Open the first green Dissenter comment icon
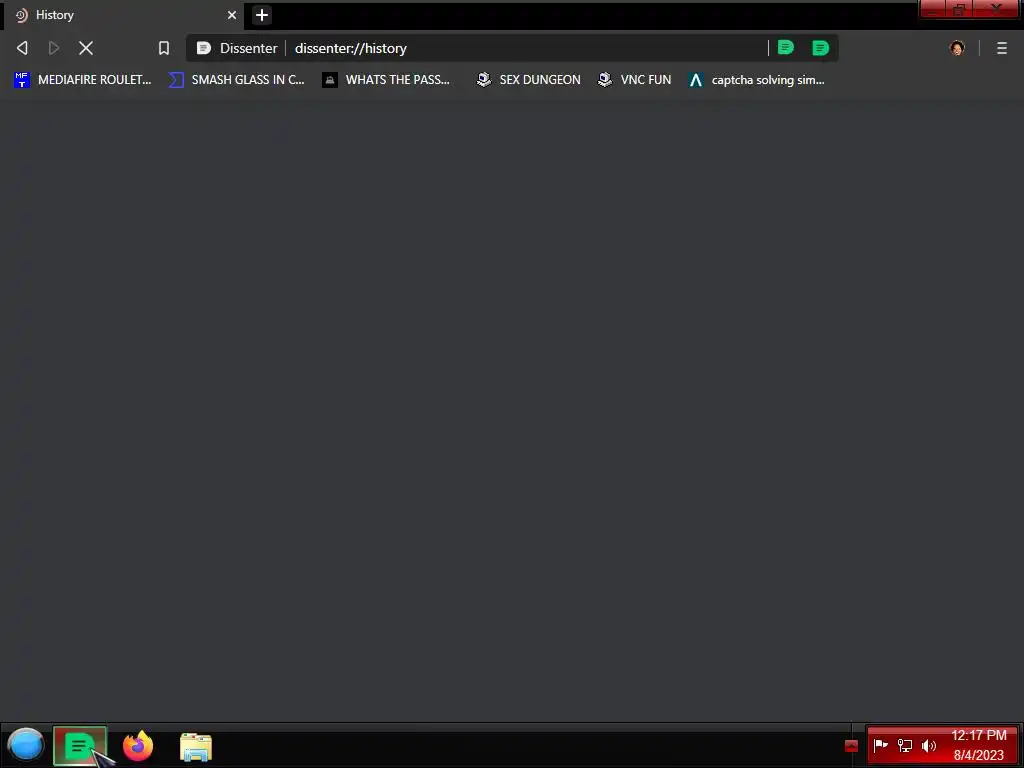This screenshot has width=1024, height=768. pos(786,47)
